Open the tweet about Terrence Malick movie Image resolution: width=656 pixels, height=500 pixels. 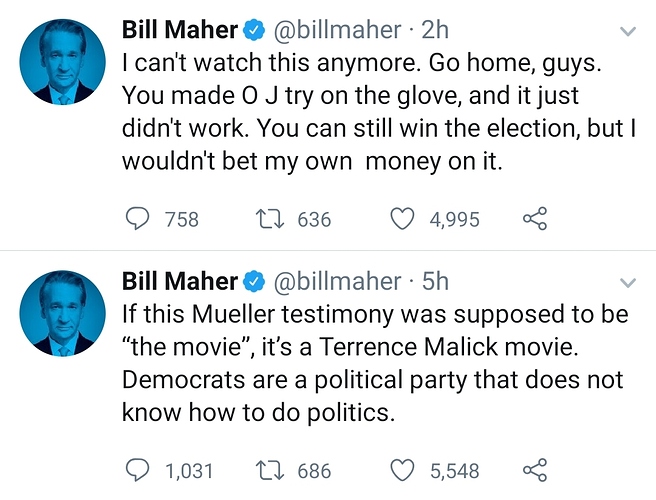tap(375, 363)
